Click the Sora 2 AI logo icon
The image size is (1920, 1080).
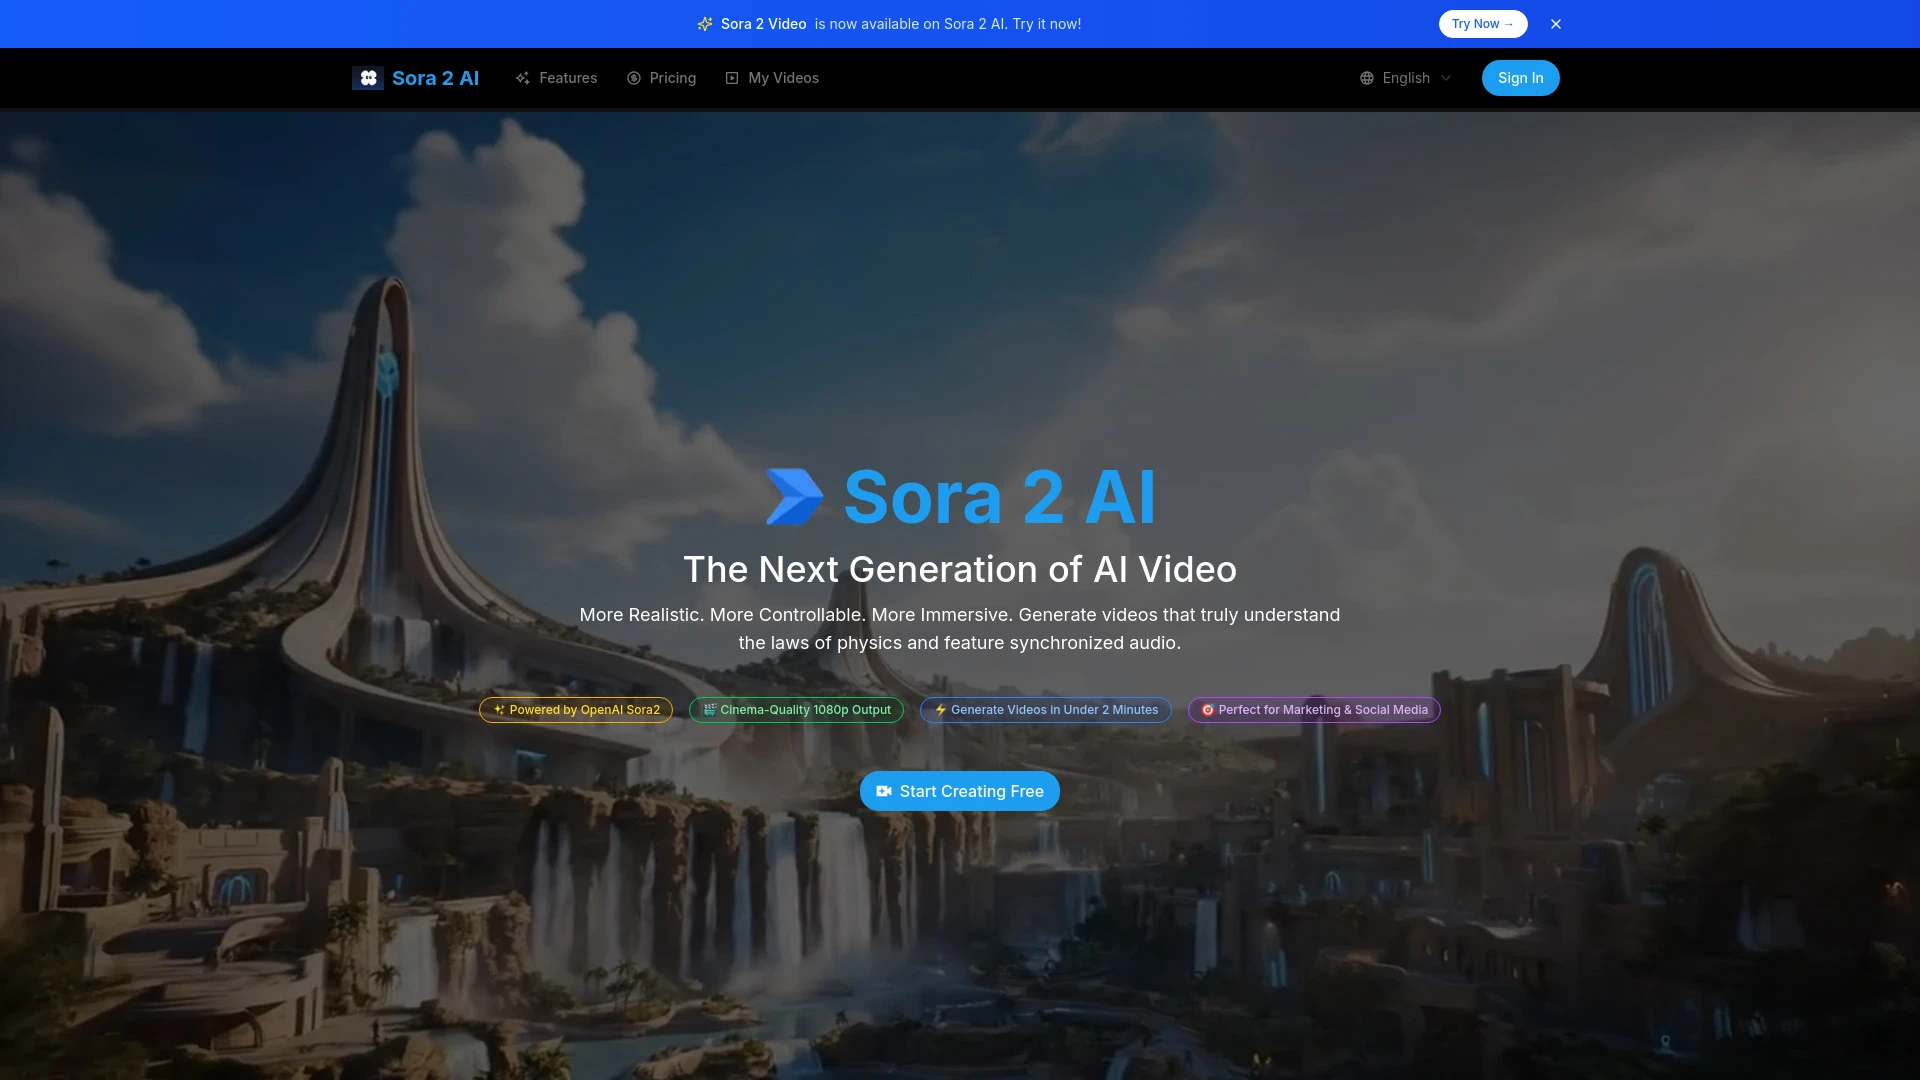pyautogui.click(x=368, y=77)
